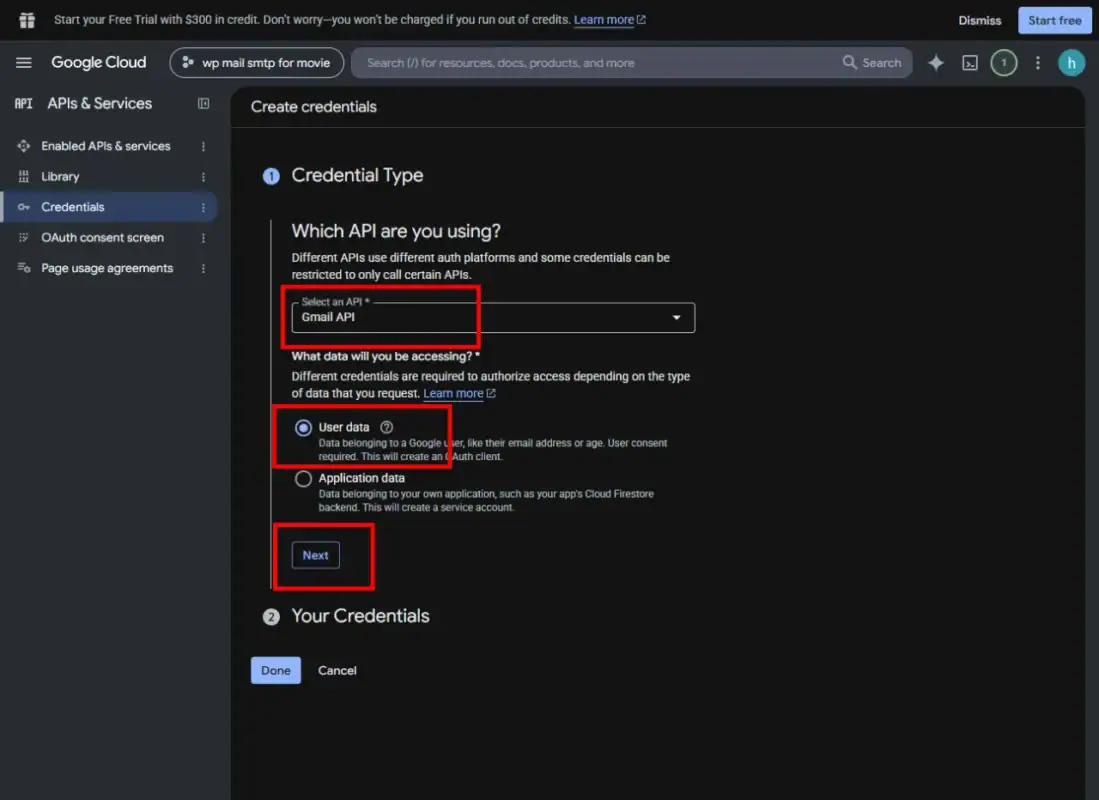This screenshot has height=800, width=1099.
Task: Open Page usage agreements
Action: point(107,268)
